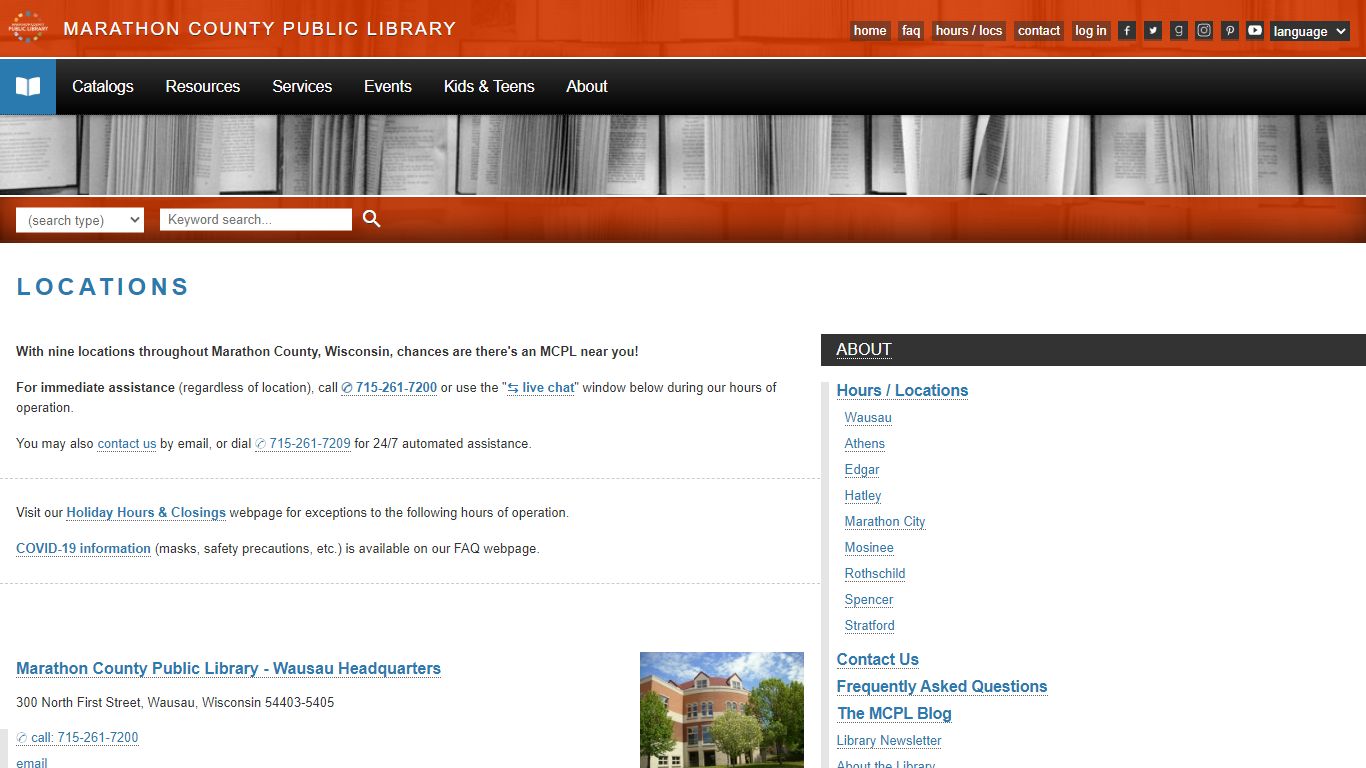Open the live chat link

point(541,388)
